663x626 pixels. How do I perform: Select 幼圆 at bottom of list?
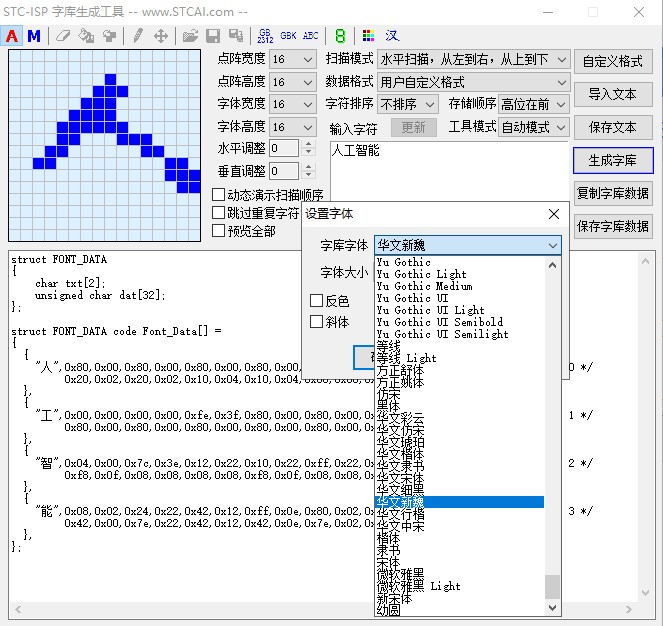pos(459,610)
